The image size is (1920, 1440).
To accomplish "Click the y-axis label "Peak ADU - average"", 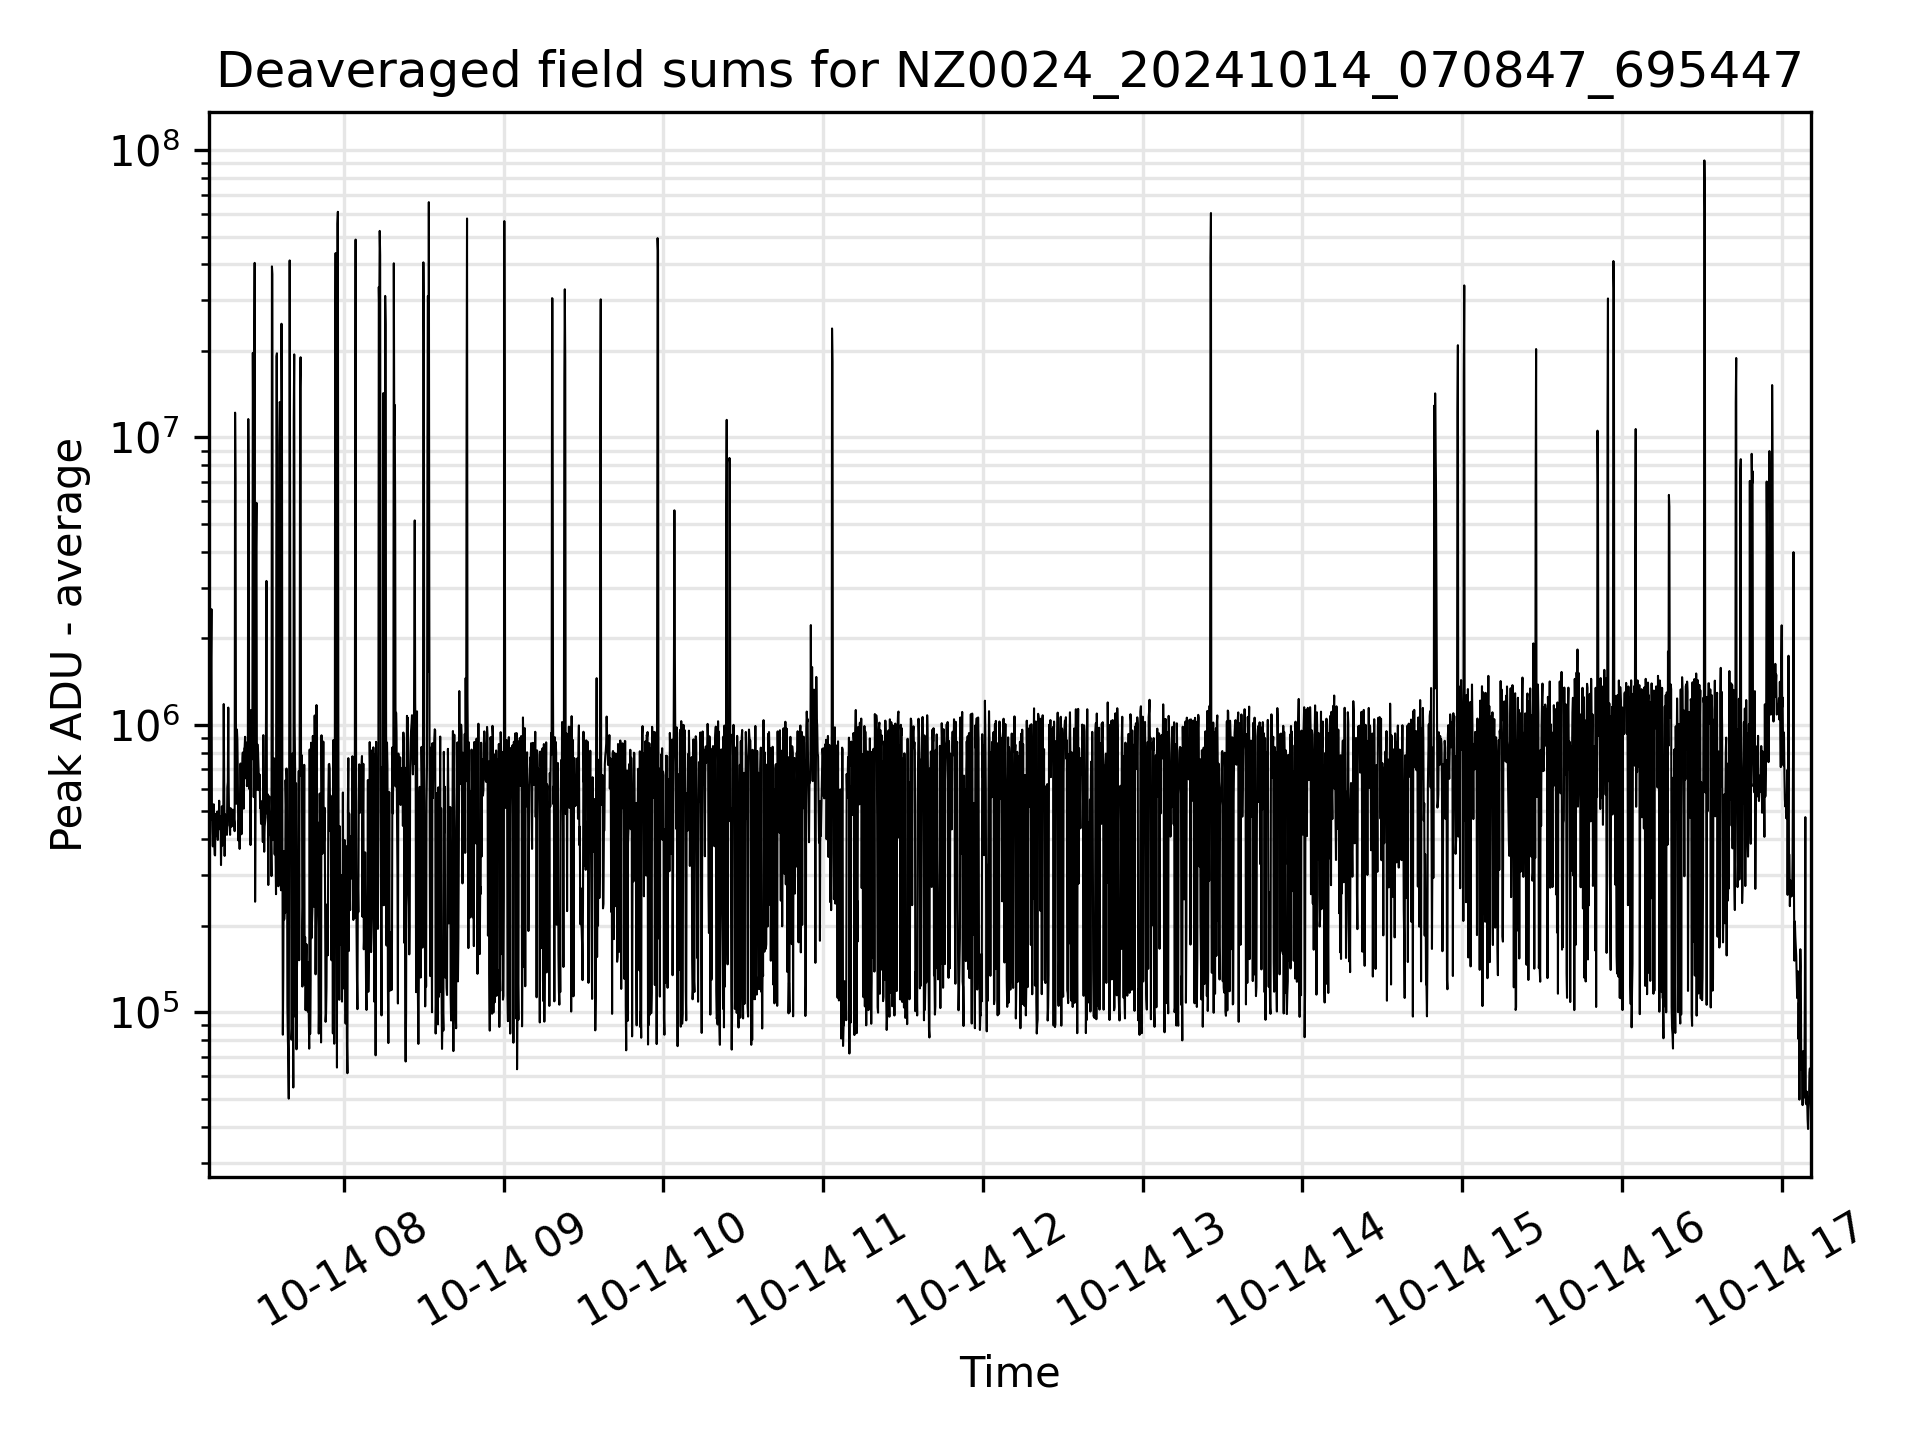I will pos(68,645).
